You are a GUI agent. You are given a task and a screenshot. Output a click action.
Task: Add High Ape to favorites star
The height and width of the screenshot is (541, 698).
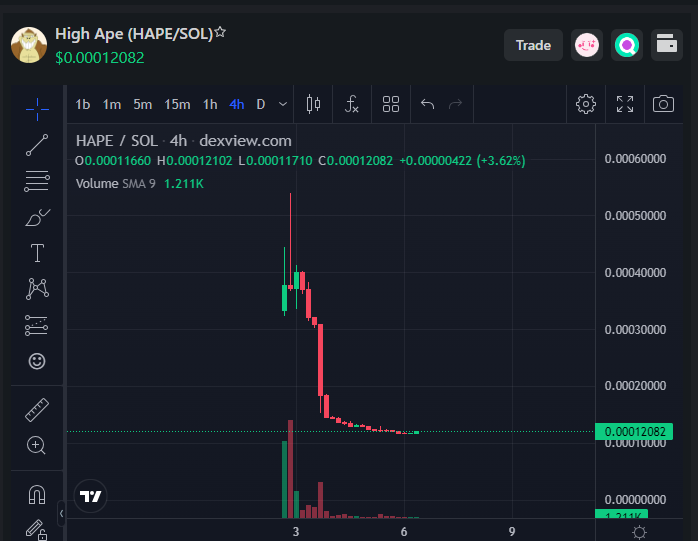click(220, 32)
